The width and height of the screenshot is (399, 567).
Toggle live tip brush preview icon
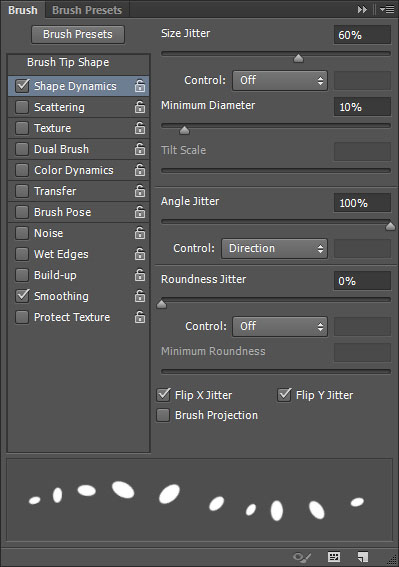click(x=302, y=557)
